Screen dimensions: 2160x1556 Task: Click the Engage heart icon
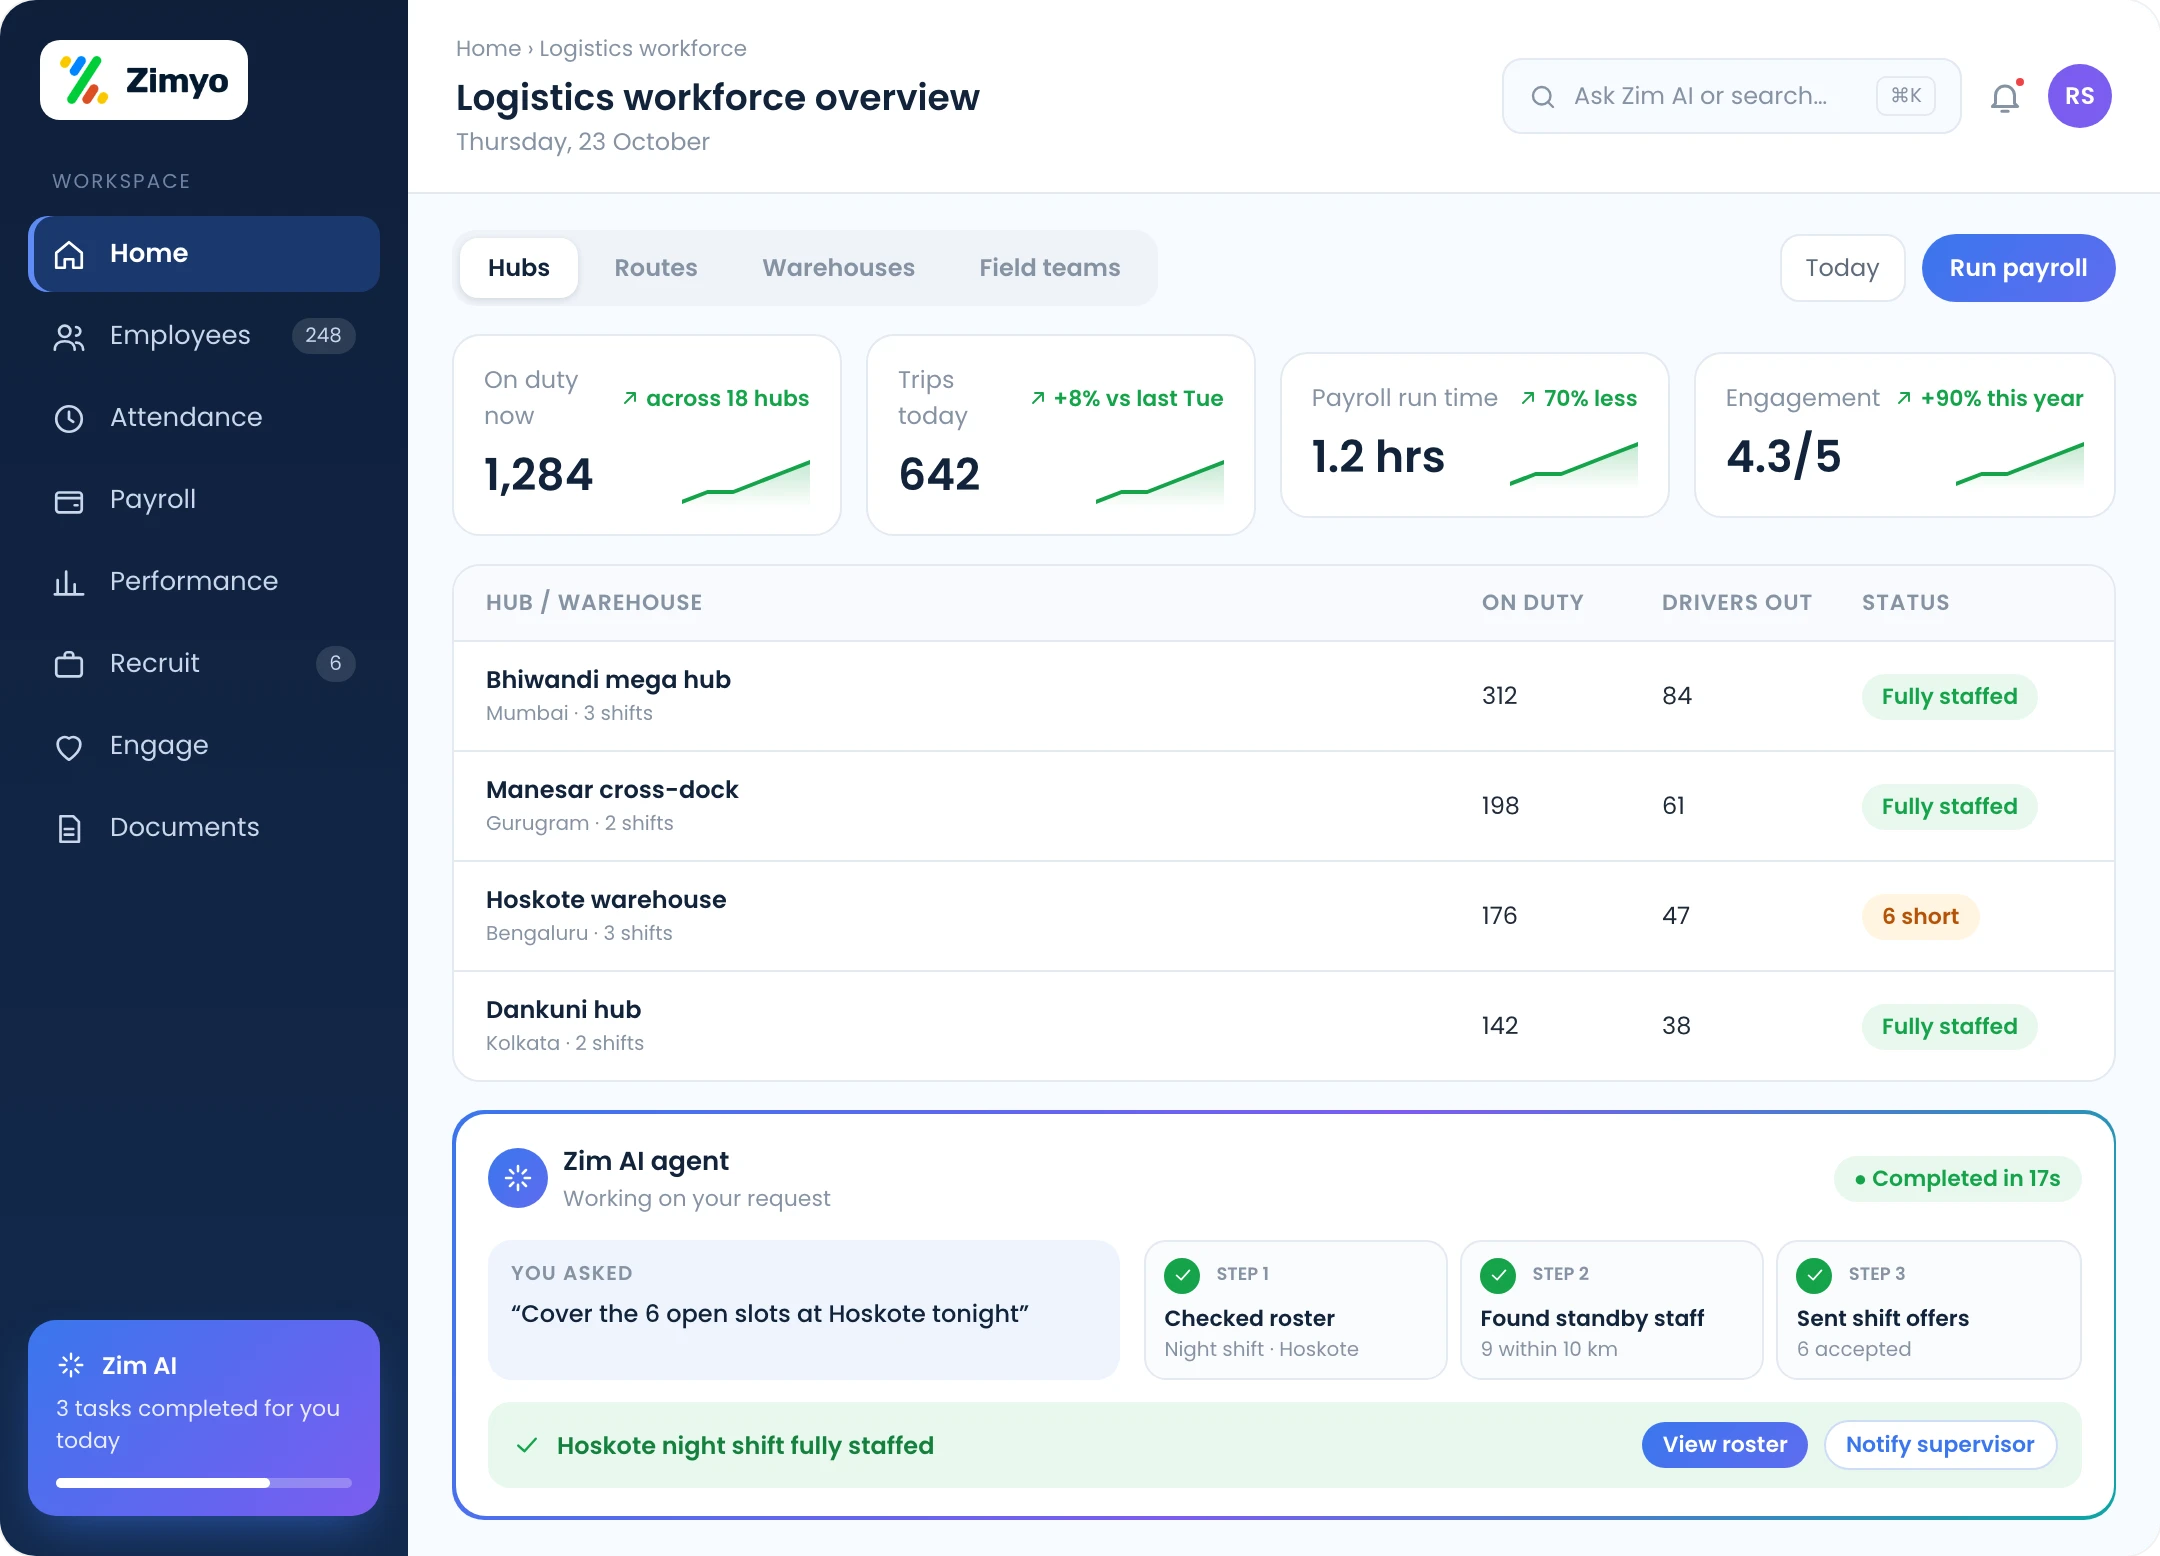[69, 747]
